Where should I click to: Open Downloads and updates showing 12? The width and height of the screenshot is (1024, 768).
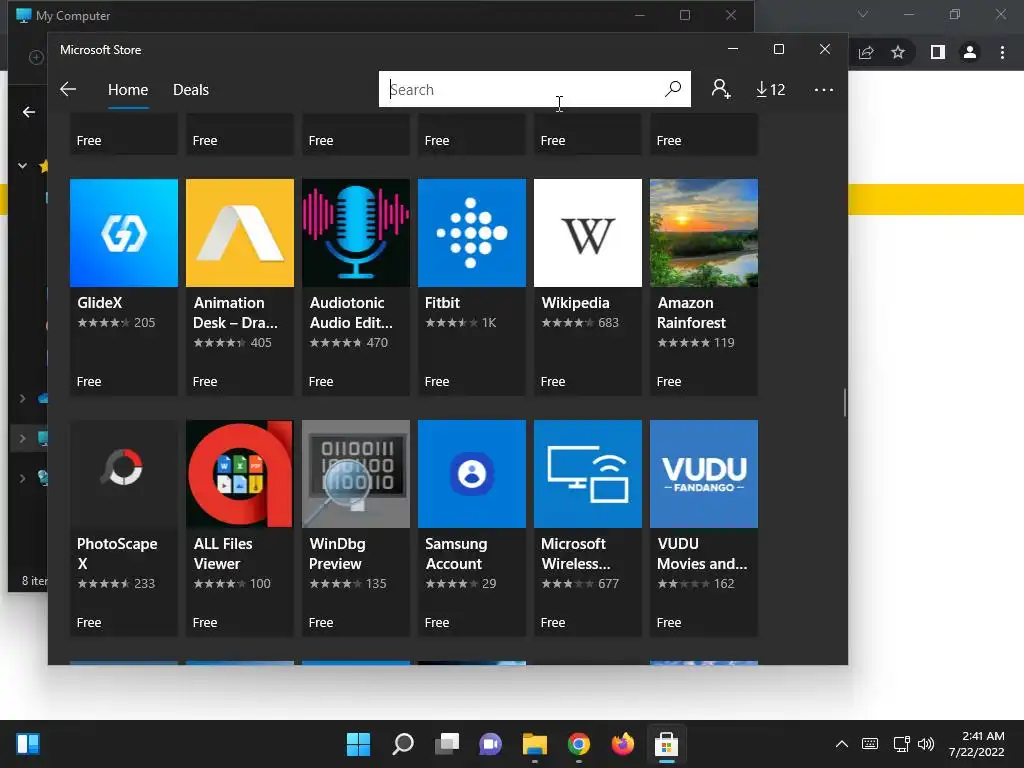coord(770,89)
